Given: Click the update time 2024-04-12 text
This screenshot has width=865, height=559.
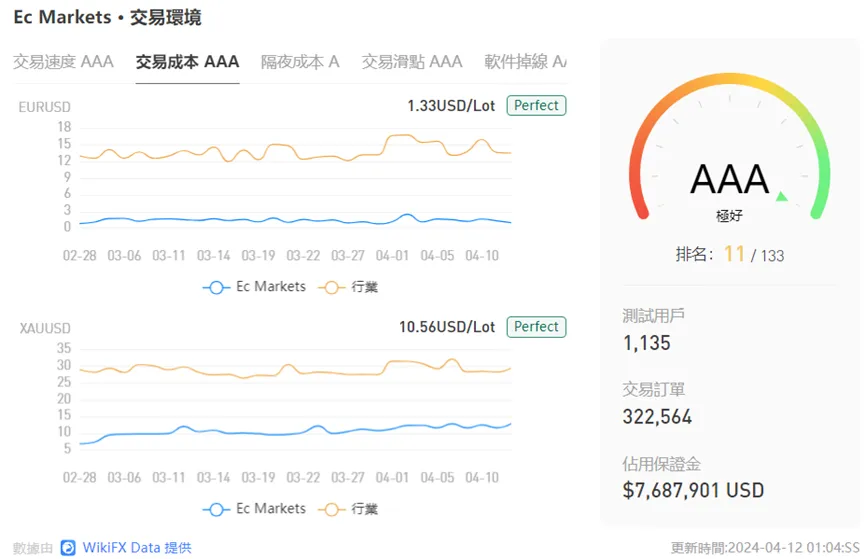Looking at the screenshot, I should point(765,547).
